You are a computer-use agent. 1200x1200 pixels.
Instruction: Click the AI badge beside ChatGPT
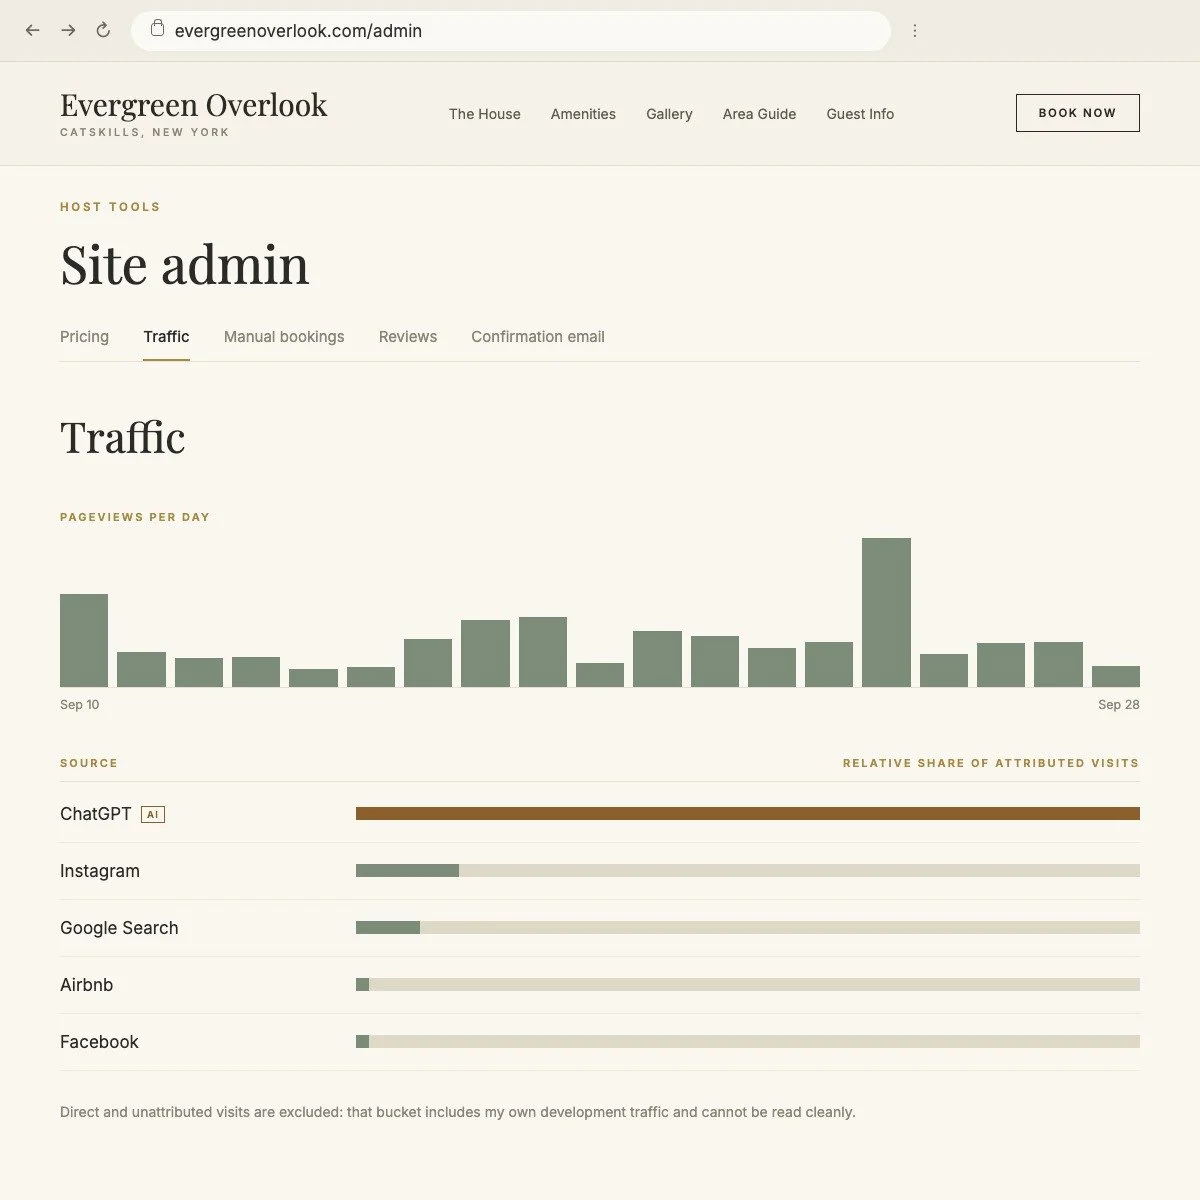(153, 814)
